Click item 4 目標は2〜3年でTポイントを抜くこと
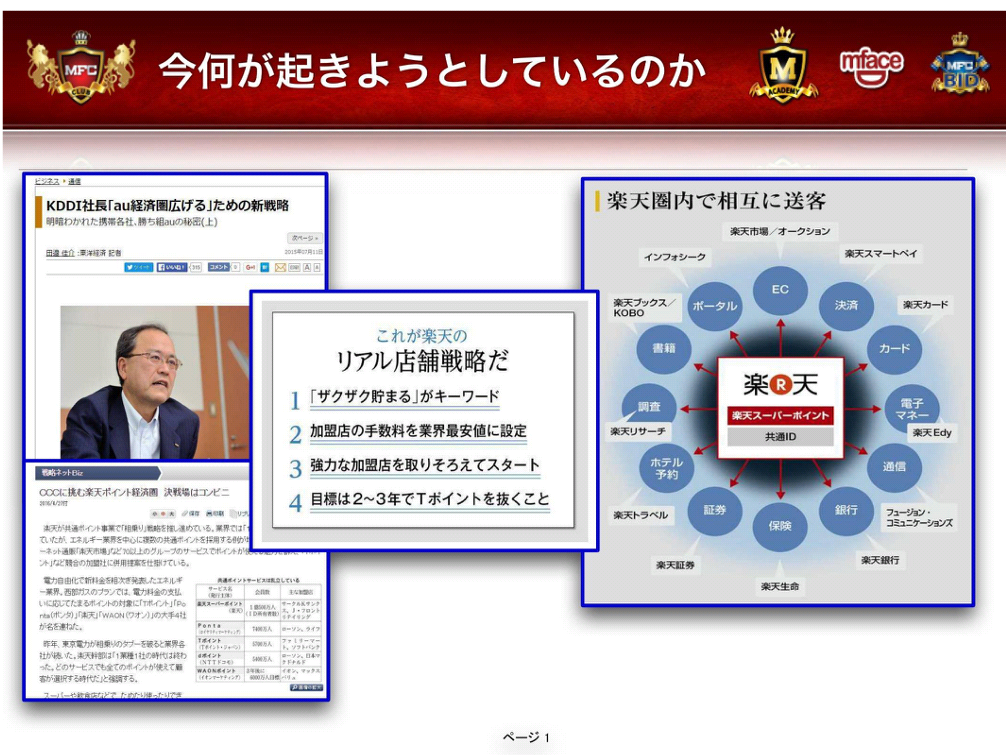The width and height of the screenshot is (1006, 755). click(430, 499)
